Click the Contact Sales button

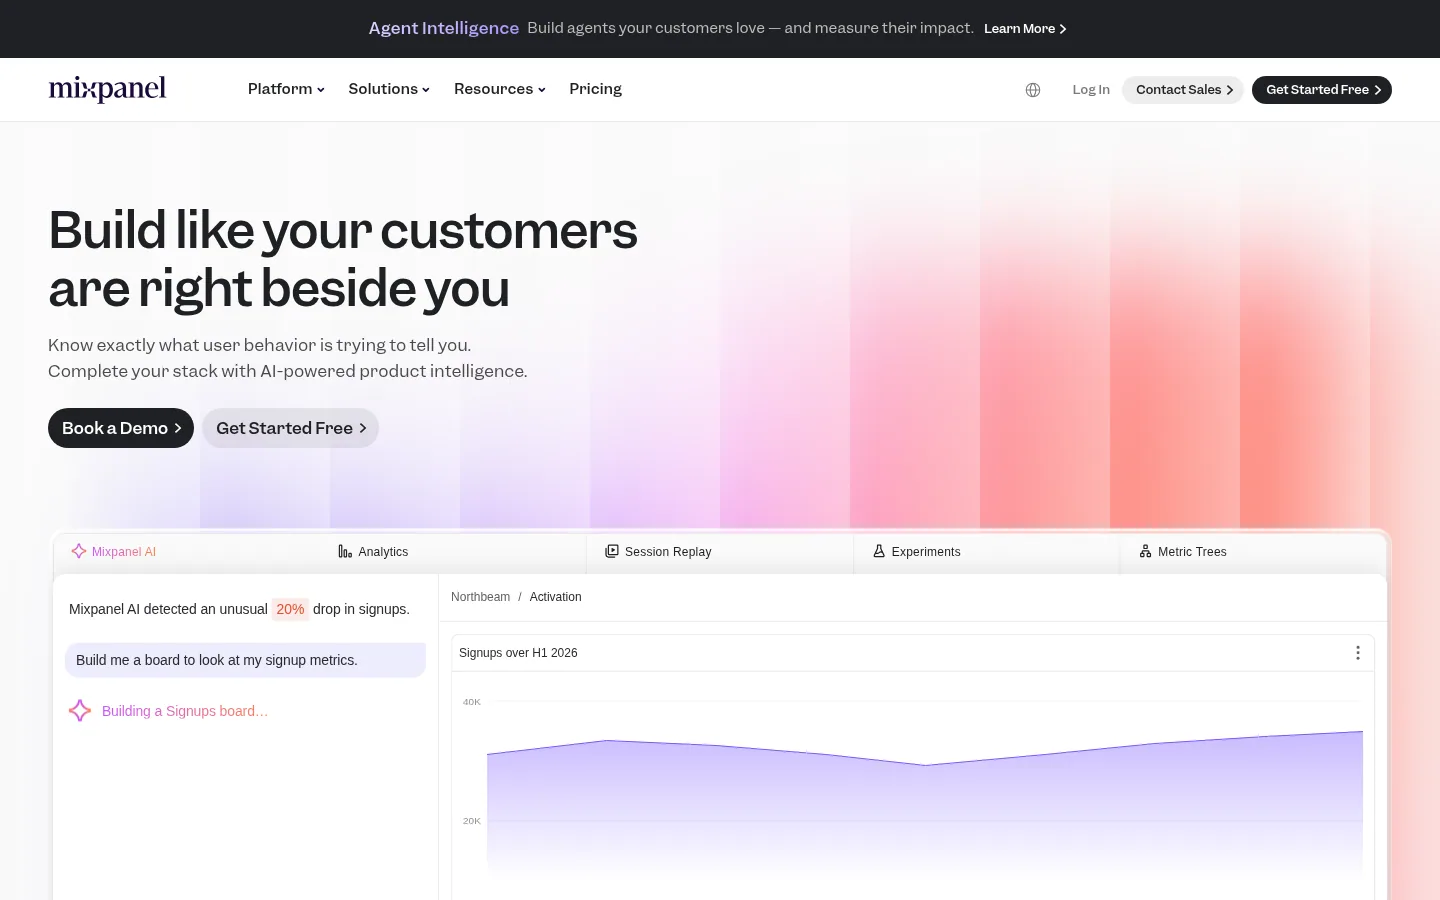coord(1183,90)
